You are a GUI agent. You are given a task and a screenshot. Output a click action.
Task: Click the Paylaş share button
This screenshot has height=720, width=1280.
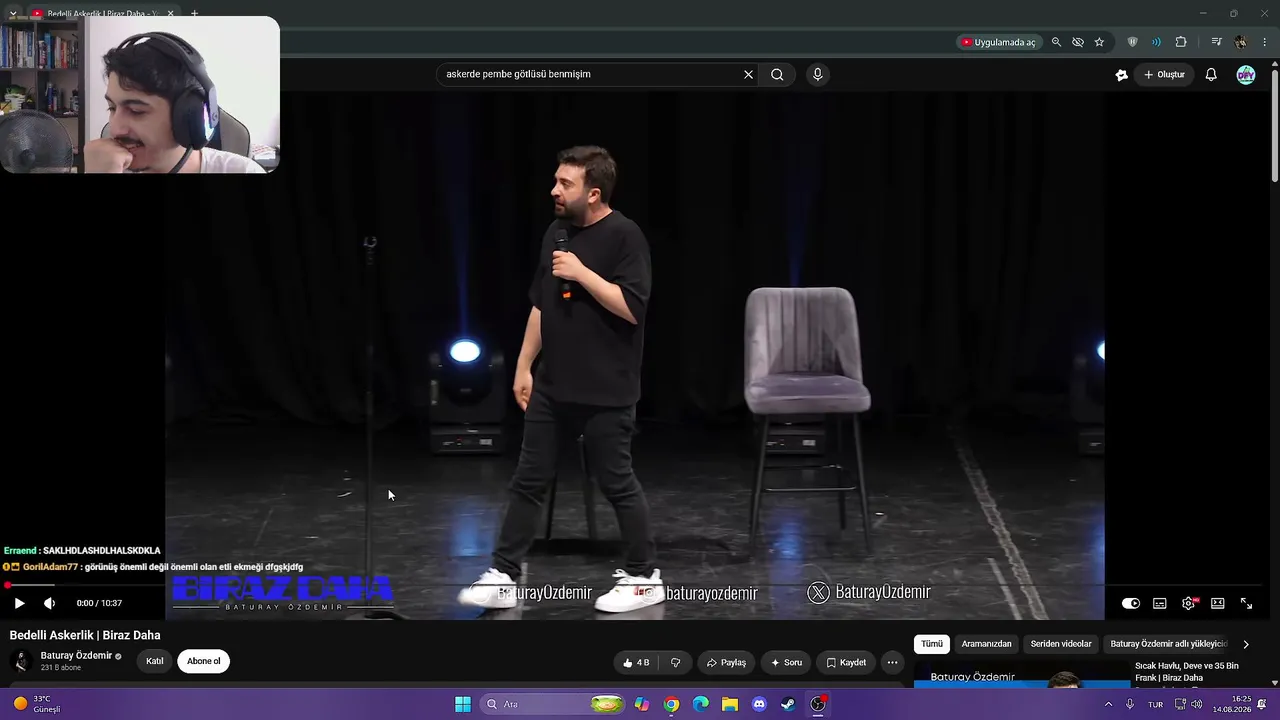click(726, 662)
